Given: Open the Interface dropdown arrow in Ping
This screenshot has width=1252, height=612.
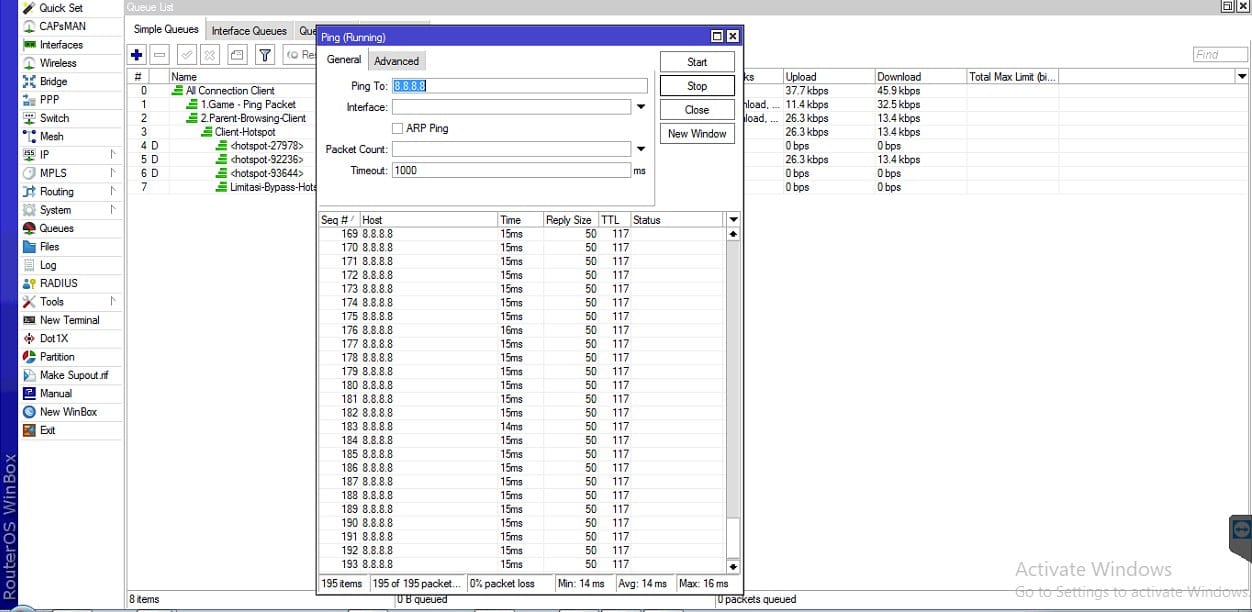Looking at the screenshot, I should click(x=641, y=107).
